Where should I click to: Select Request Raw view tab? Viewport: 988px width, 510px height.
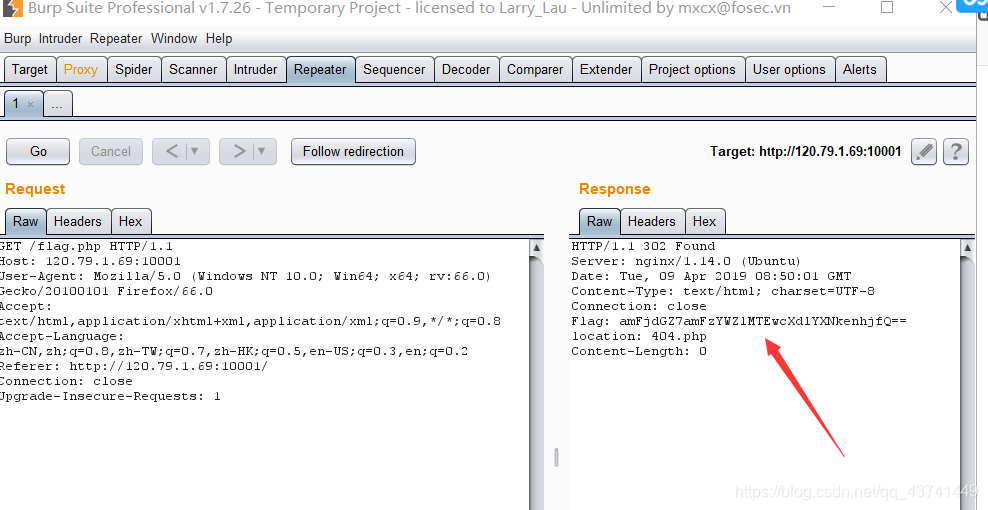click(x=25, y=221)
